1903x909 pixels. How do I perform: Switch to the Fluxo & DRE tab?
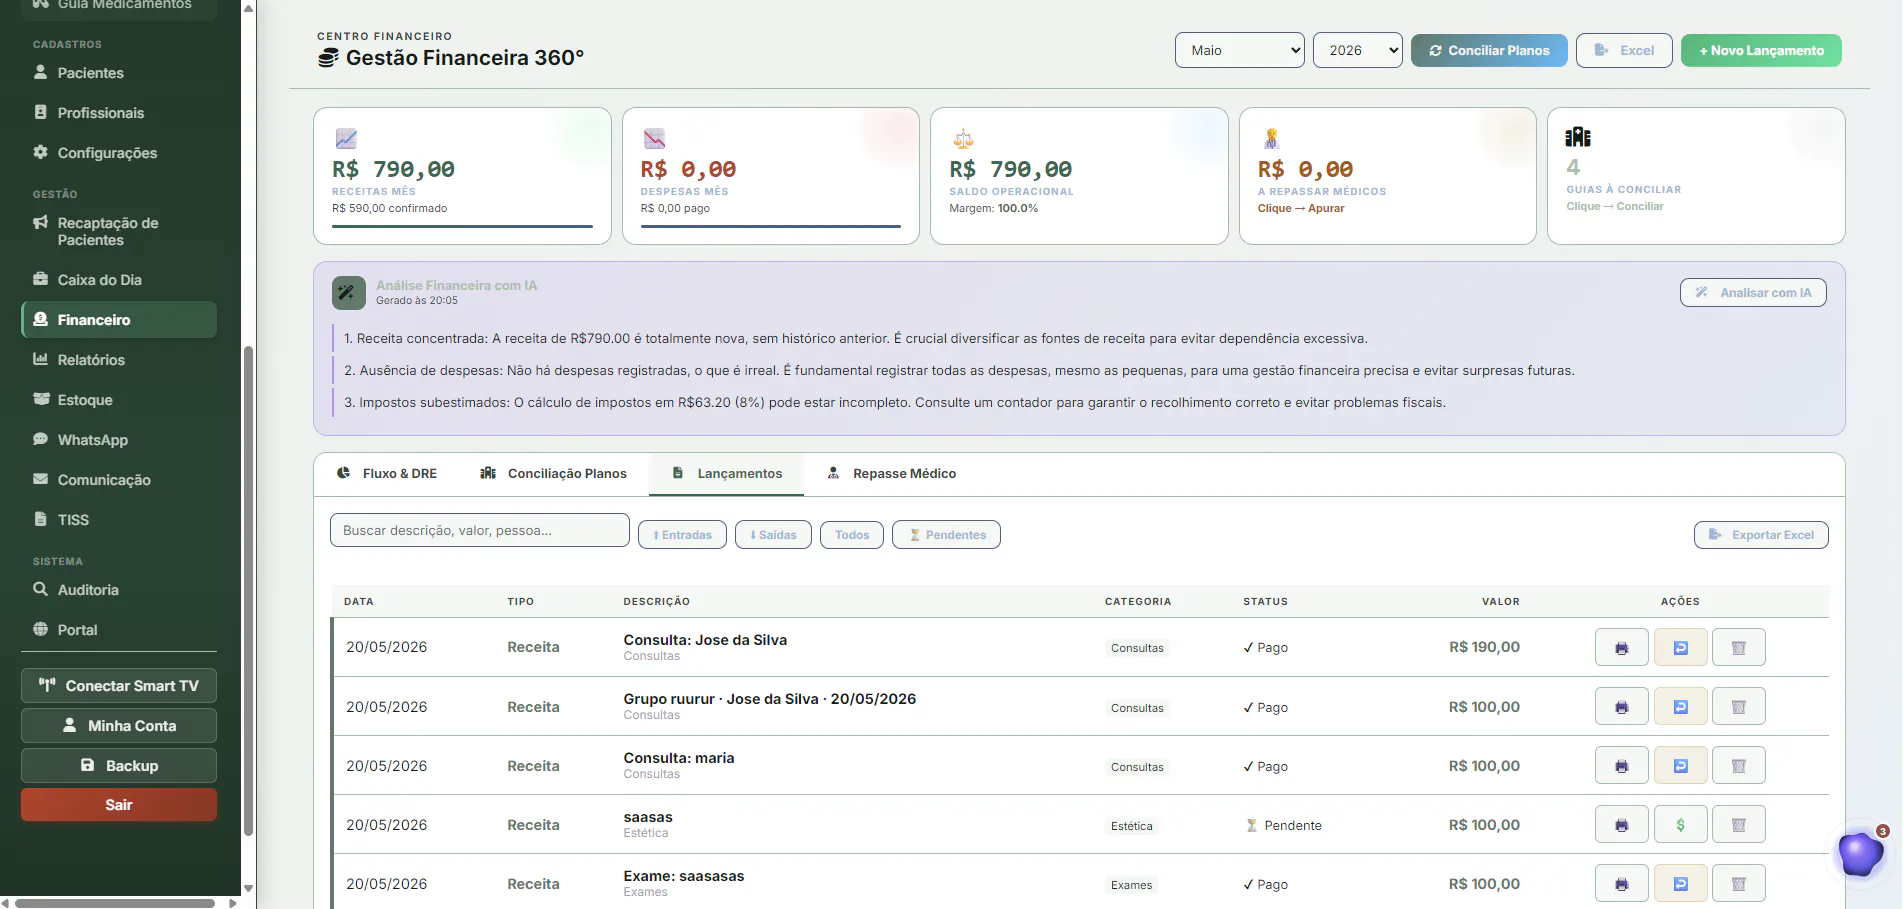coord(387,474)
